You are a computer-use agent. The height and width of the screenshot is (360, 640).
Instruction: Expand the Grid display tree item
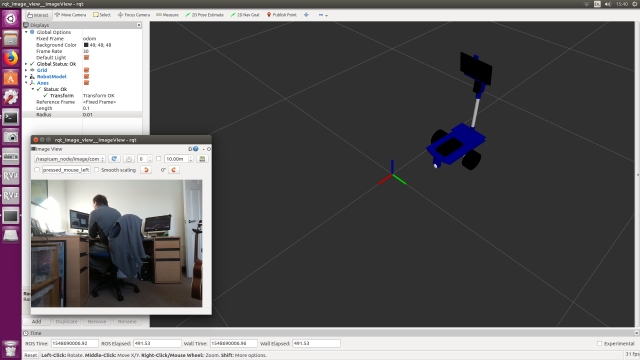click(x=26, y=70)
